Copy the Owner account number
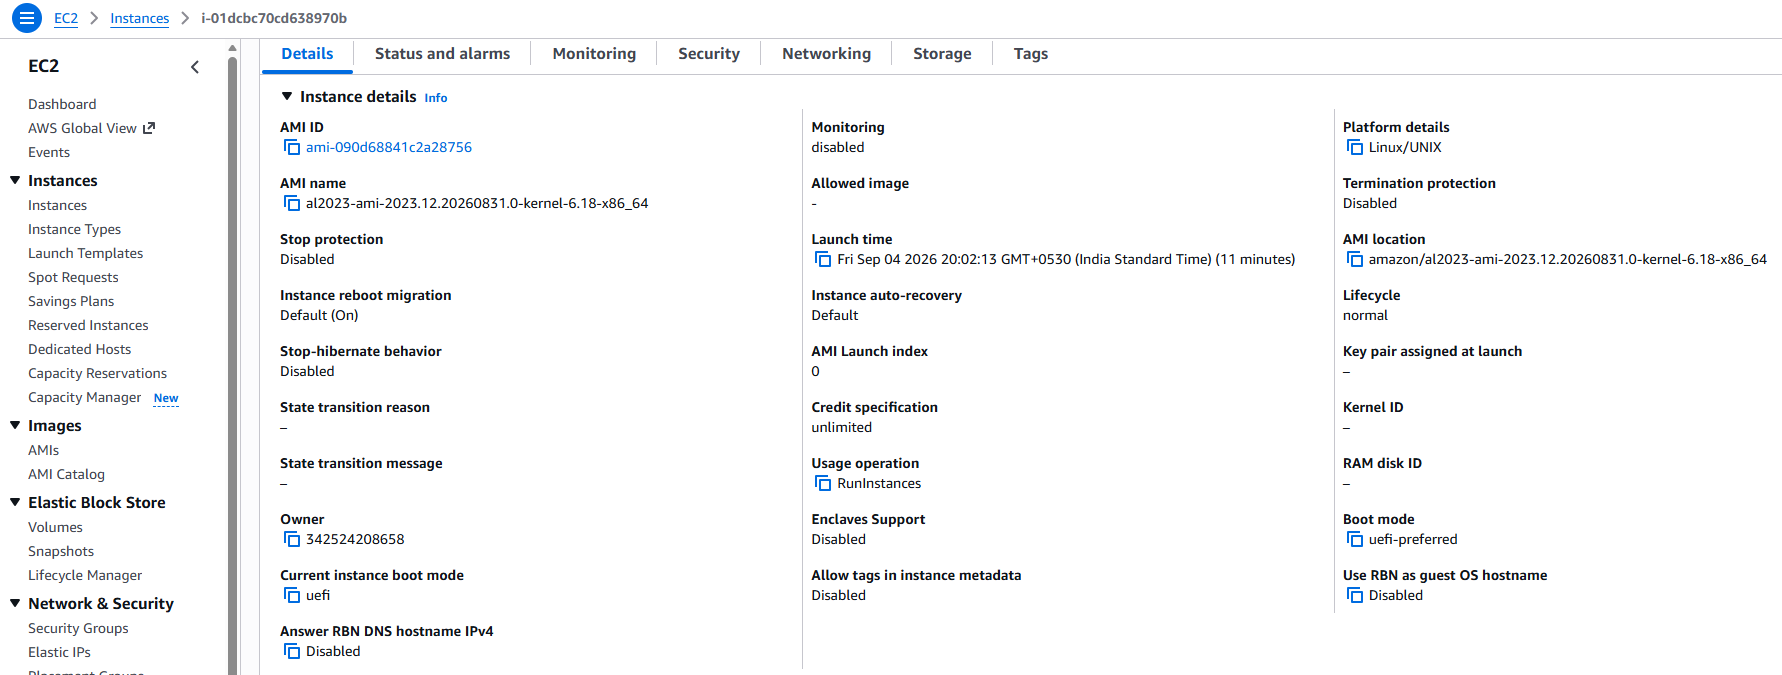Viewport: 1782px width, 675px height. (x=292, y=539)
